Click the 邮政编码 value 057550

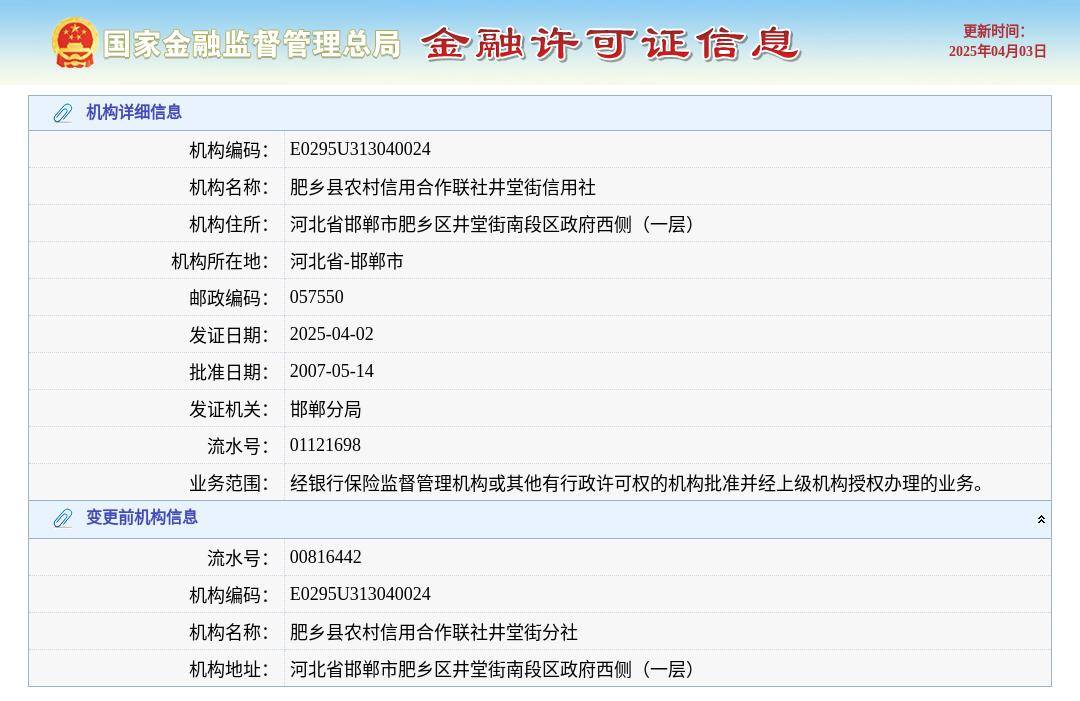point(316,297)
